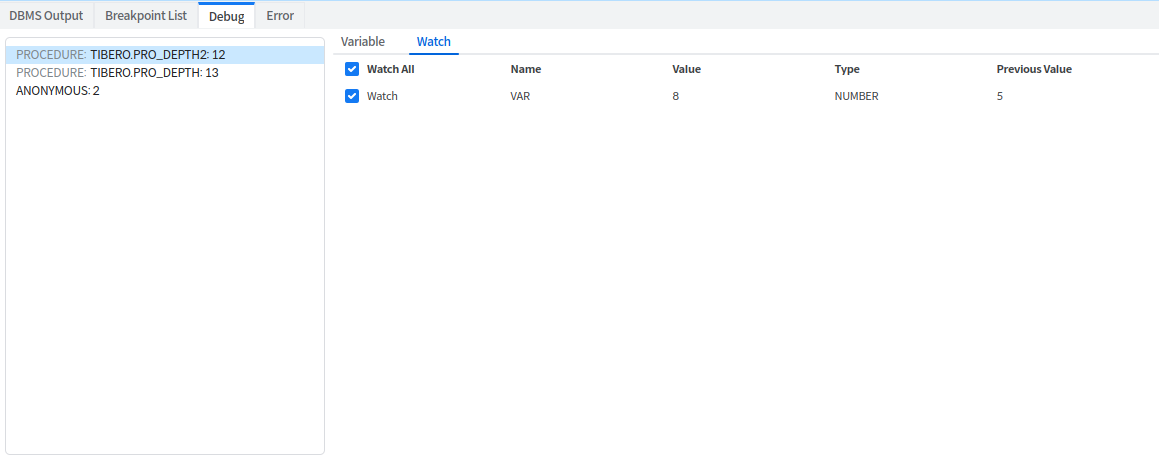This screenshot has height=461, width=1159.
Task: Open the Error tab
Action: pos(280,16)
